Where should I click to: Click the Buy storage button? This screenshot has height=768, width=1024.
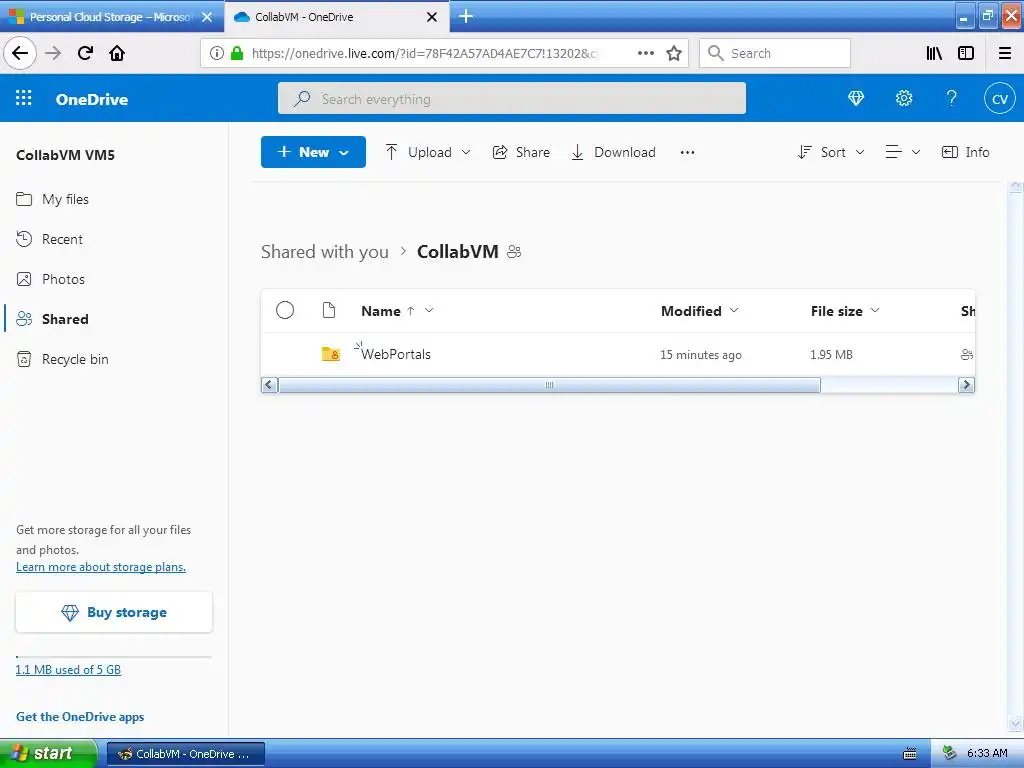(x=114, y=612)
